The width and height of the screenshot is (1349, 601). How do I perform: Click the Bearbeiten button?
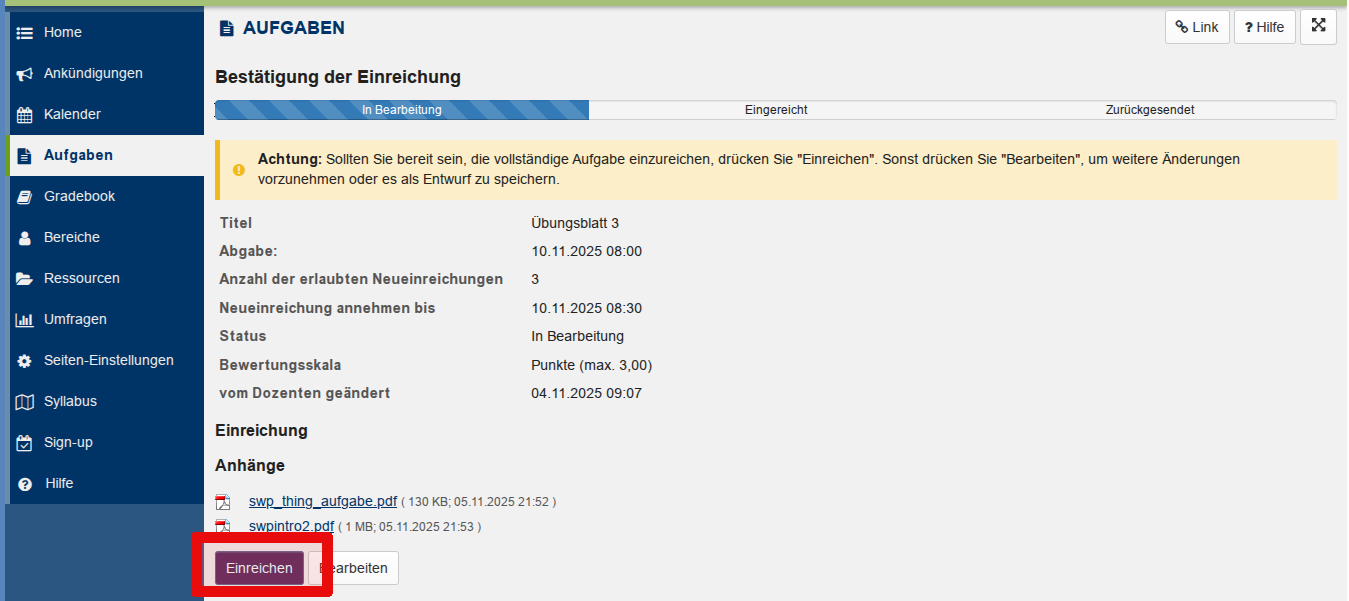[x=354, y=568]
